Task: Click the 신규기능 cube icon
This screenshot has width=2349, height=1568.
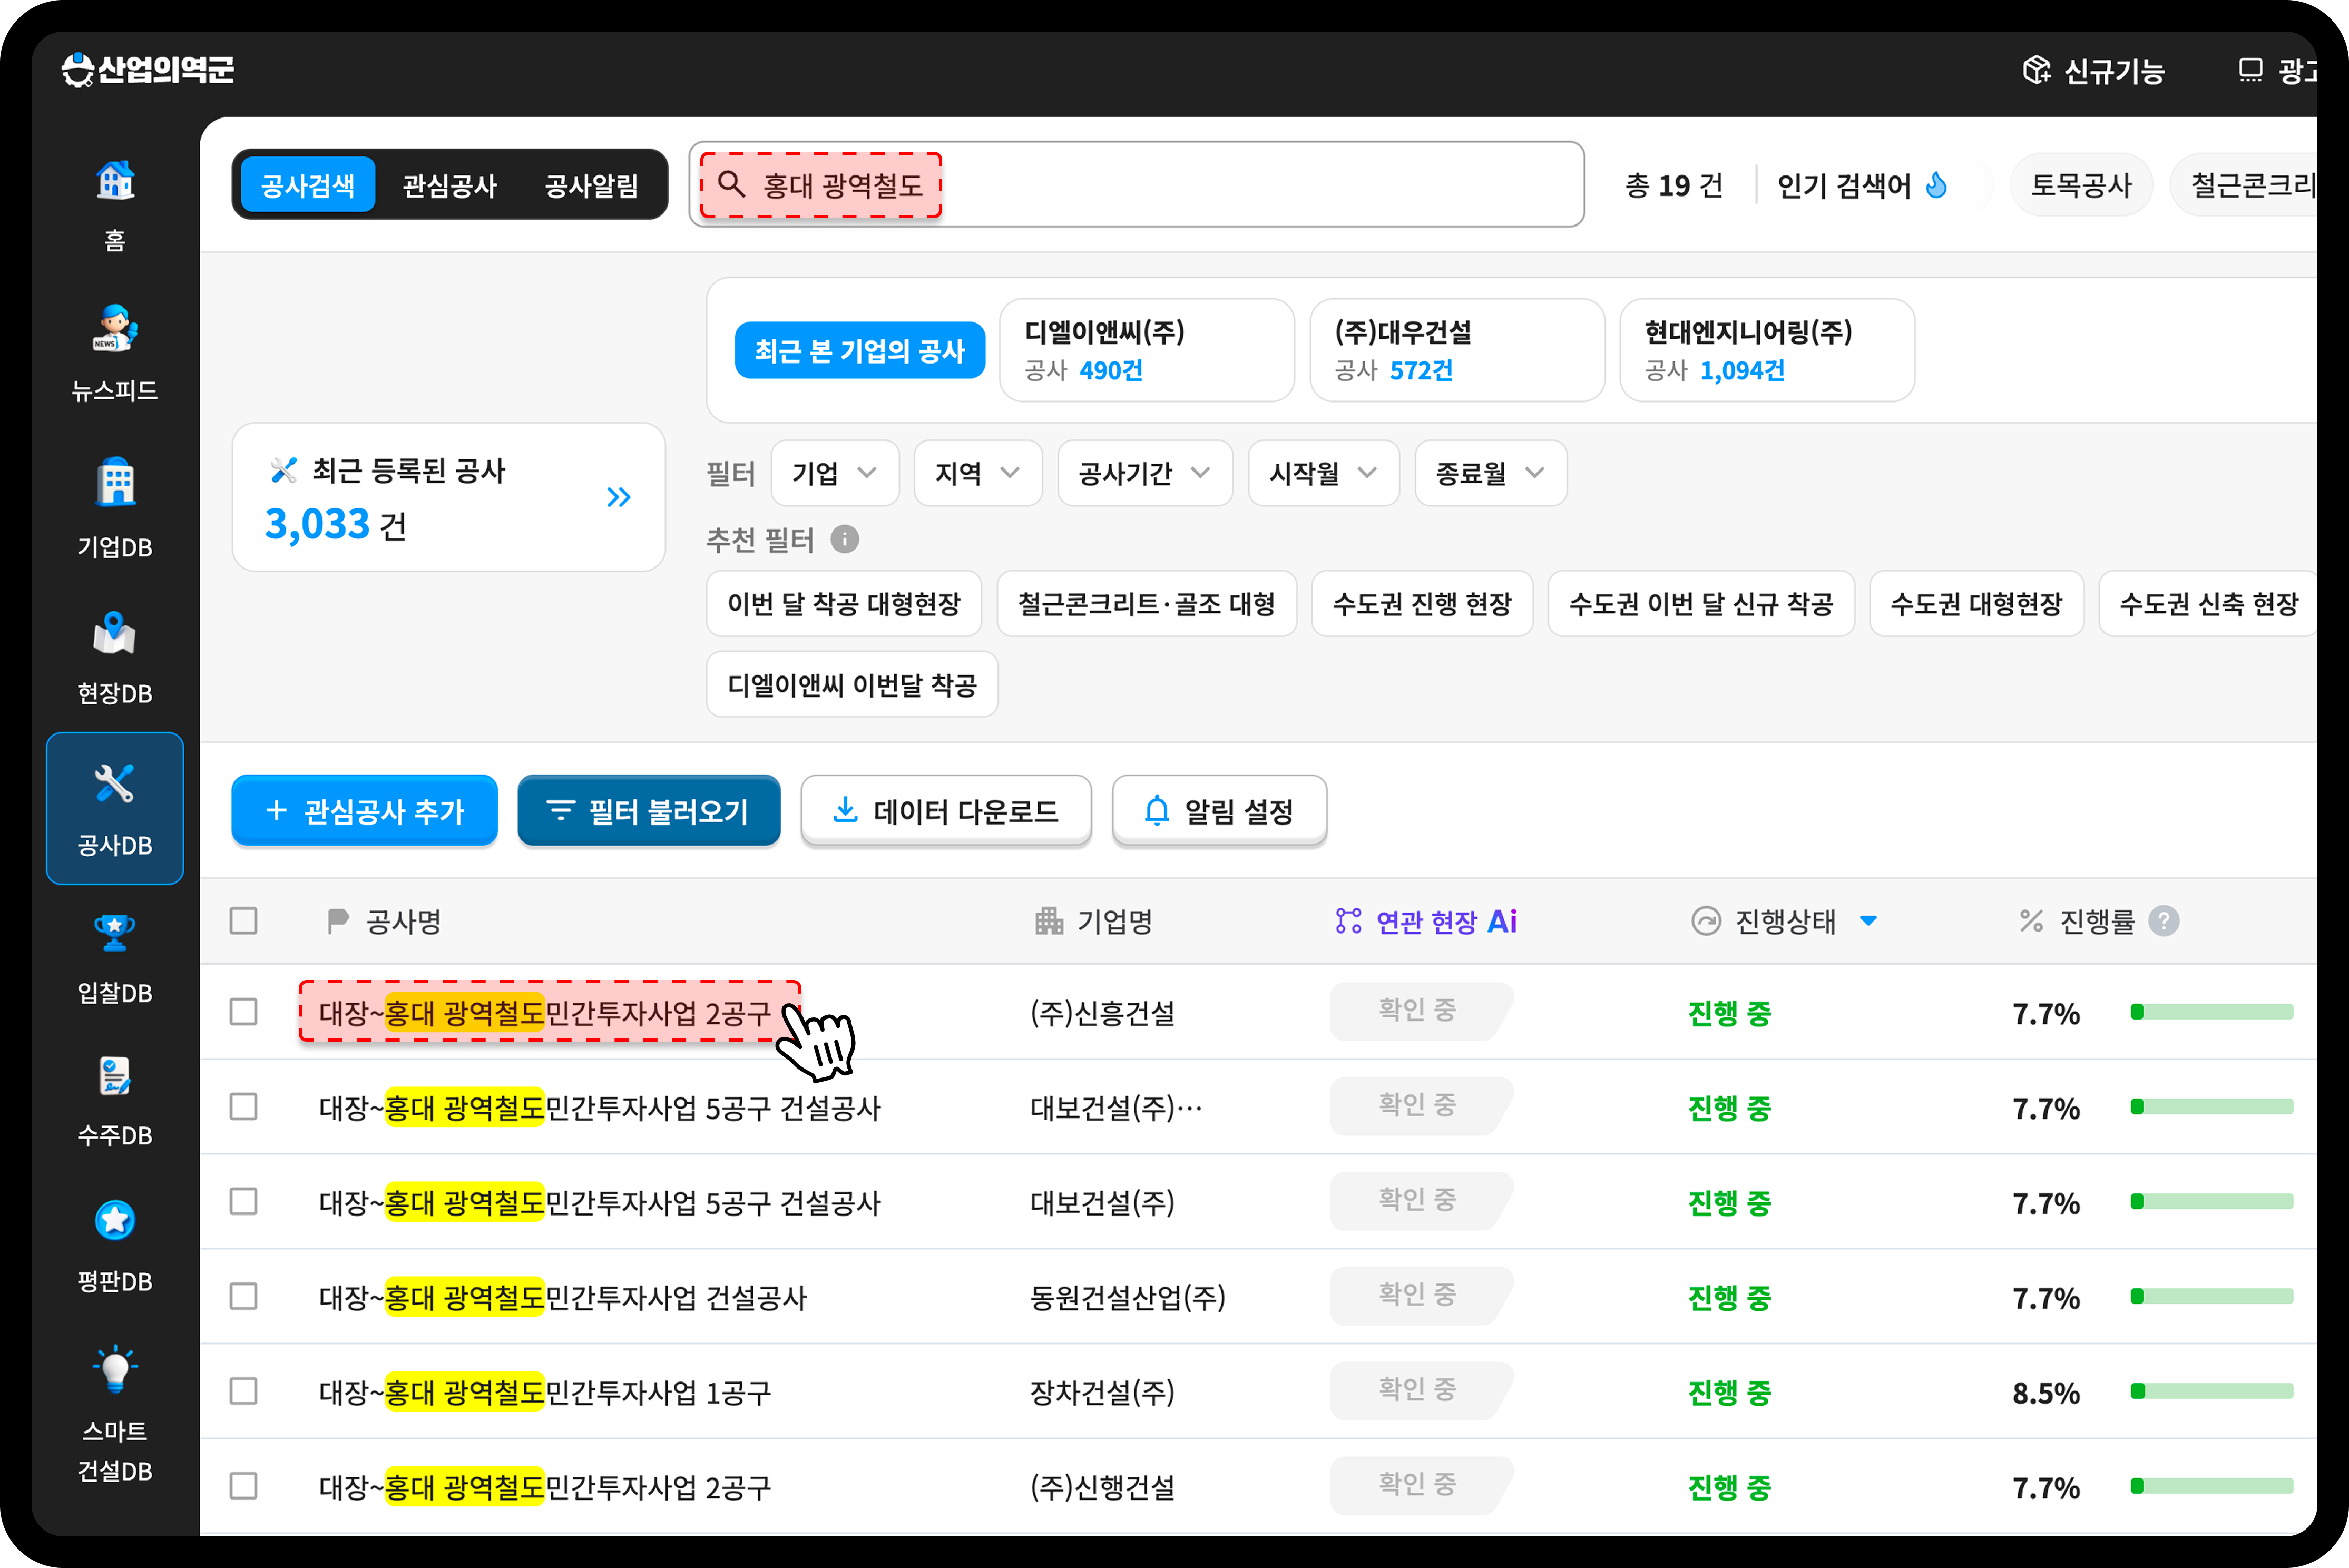Action: [2037, 70]
